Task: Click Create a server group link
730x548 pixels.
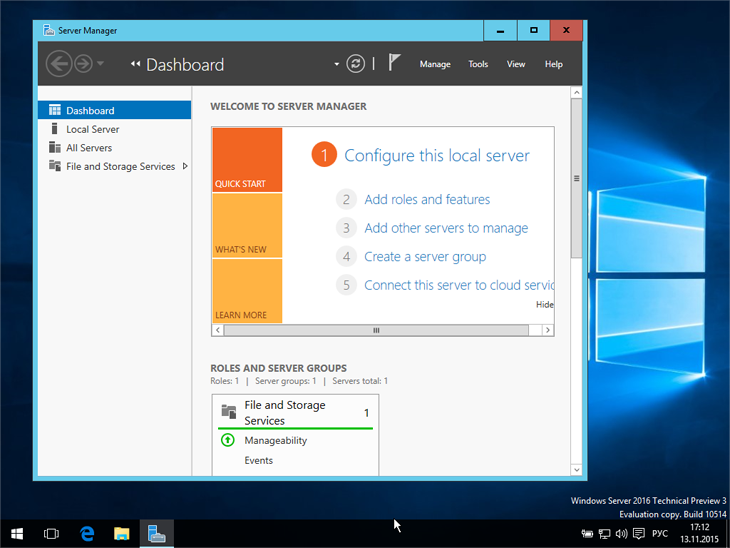Action: (425, 256)
